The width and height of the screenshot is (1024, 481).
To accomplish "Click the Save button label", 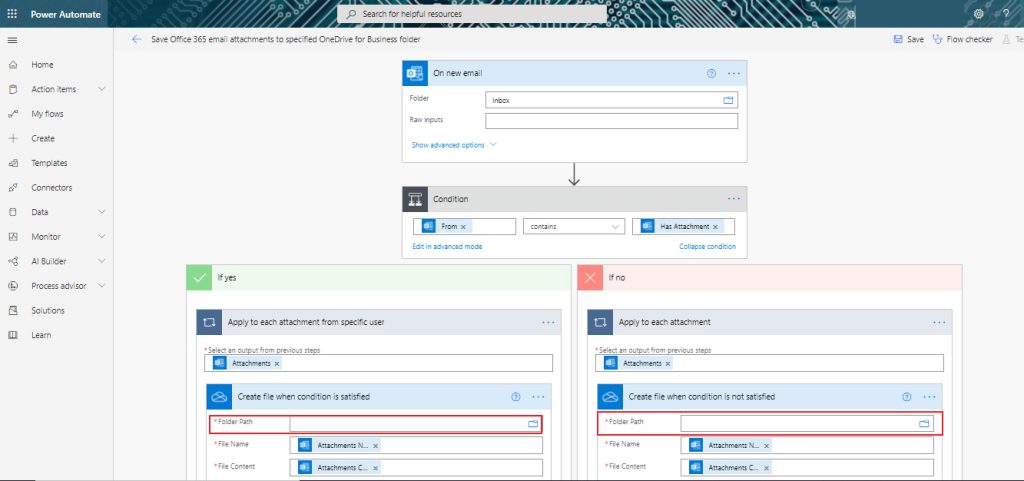I will [x=916, y=39].
